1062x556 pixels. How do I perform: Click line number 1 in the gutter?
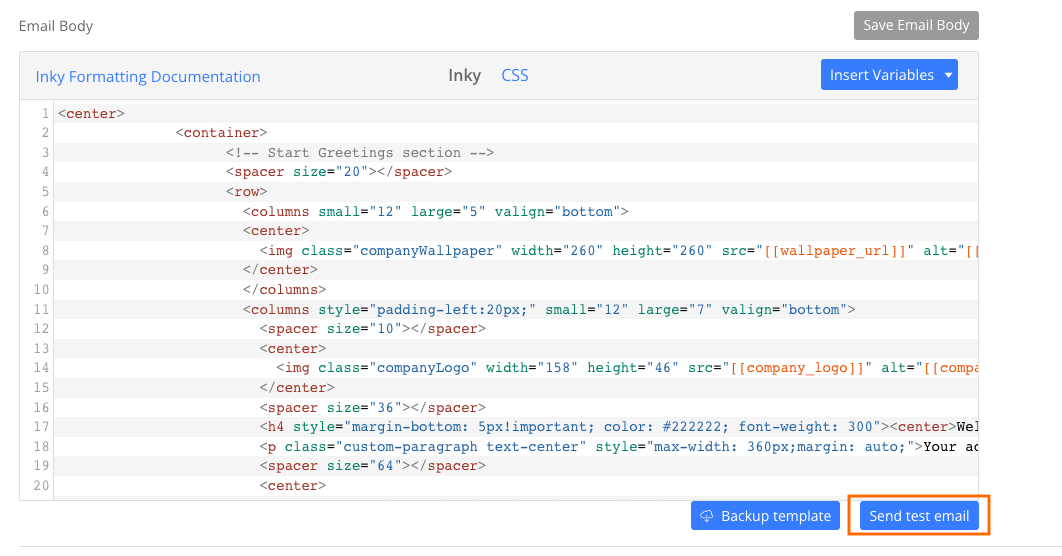(45, 113)
